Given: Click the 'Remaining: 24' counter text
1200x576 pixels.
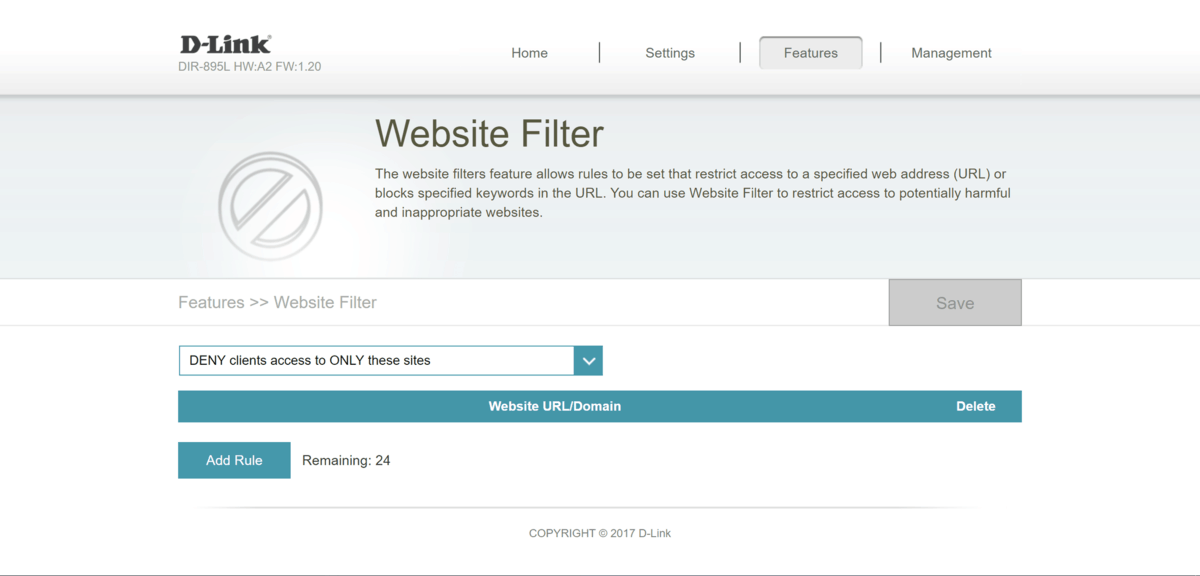Looking at the screenshot, I should [x=346, y=461].
